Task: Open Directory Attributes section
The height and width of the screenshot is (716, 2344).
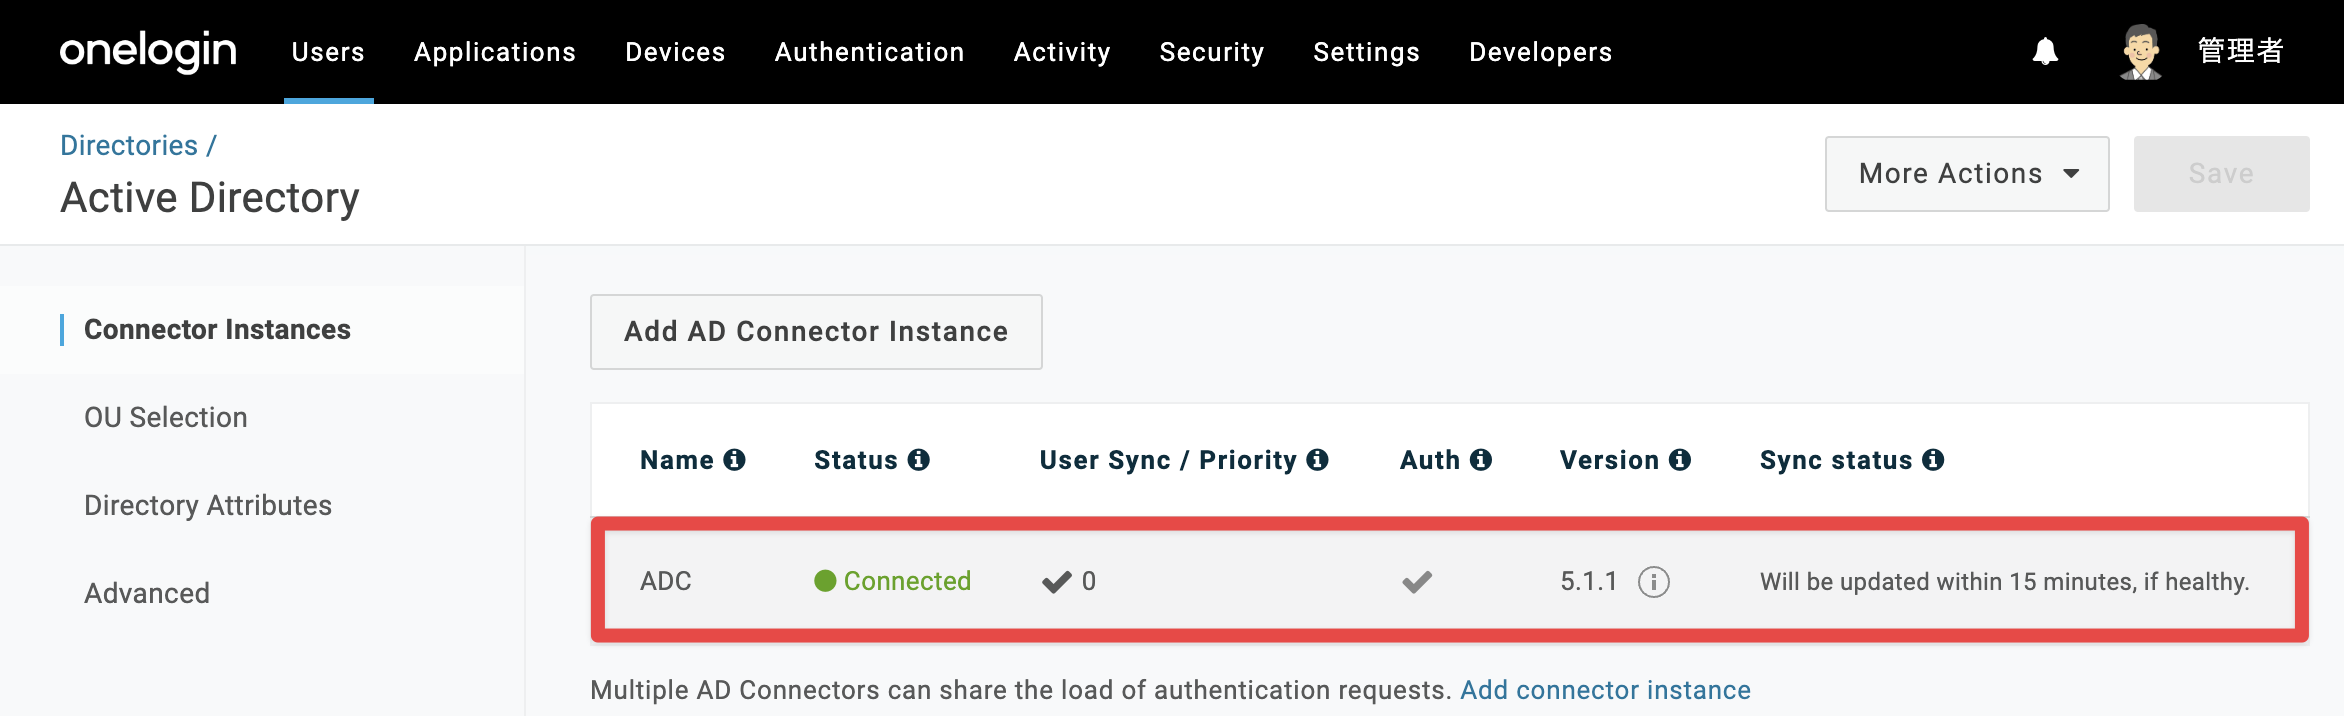Action: 208,506
